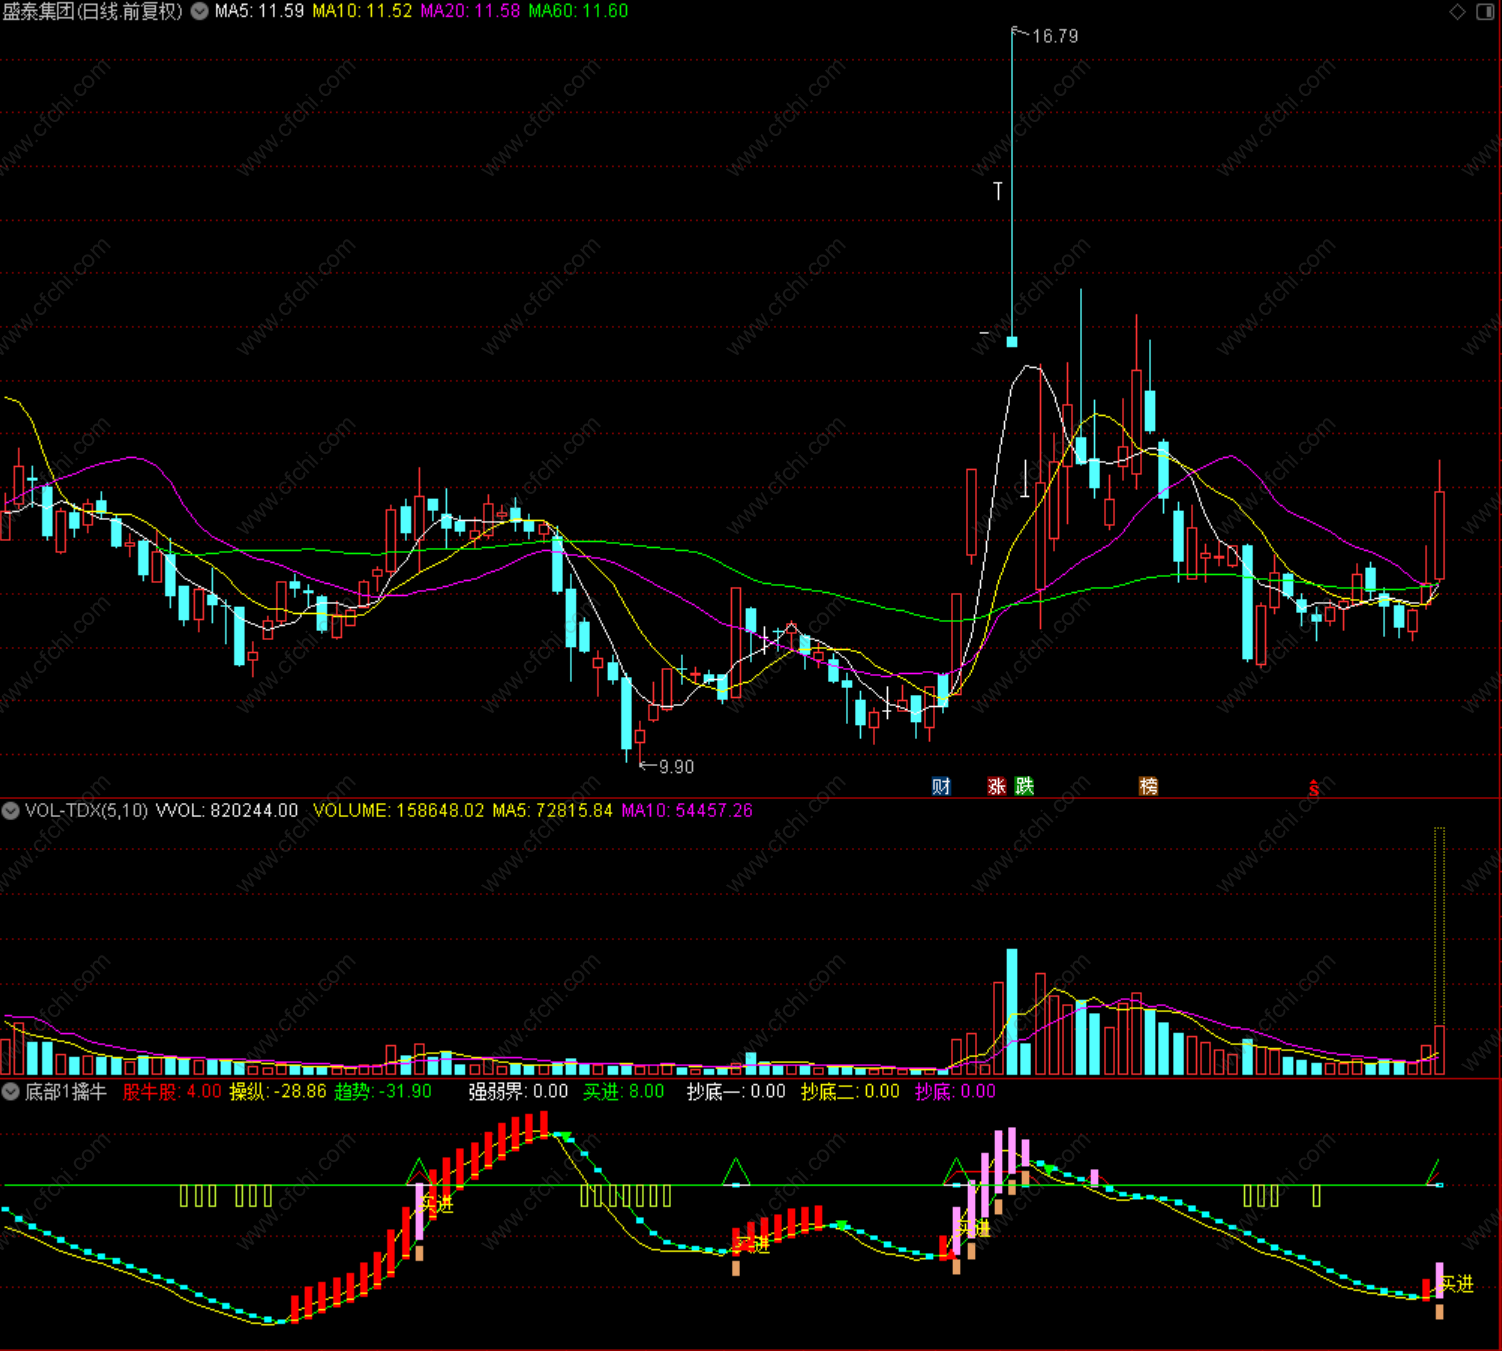Expand the VOL-TDX indicator dropdown arrow

(x=11, y=810)
